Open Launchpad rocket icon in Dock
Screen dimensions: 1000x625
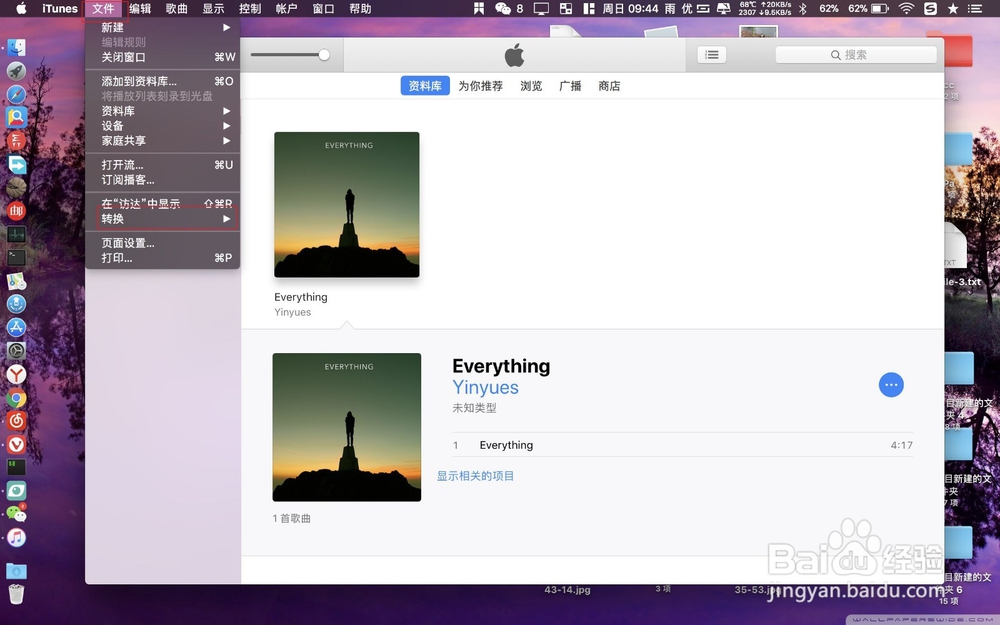pyautogui.click(x=17, y=71)
